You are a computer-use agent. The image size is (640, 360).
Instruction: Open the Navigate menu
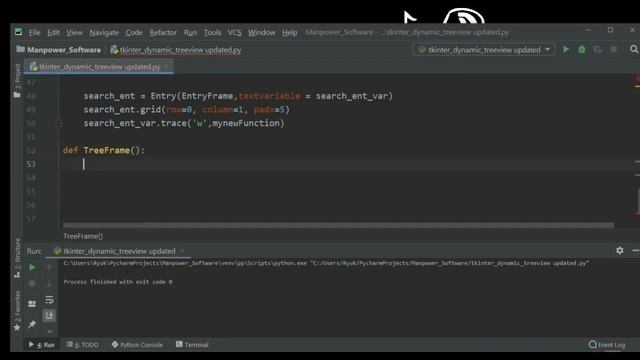104,33
